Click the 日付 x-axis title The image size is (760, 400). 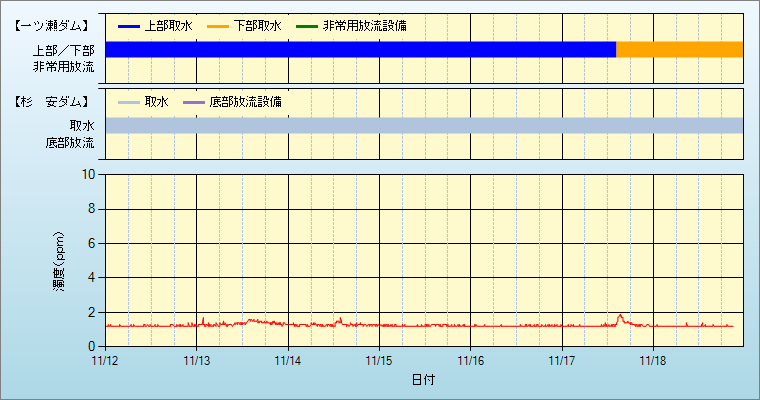pos(423,380)
